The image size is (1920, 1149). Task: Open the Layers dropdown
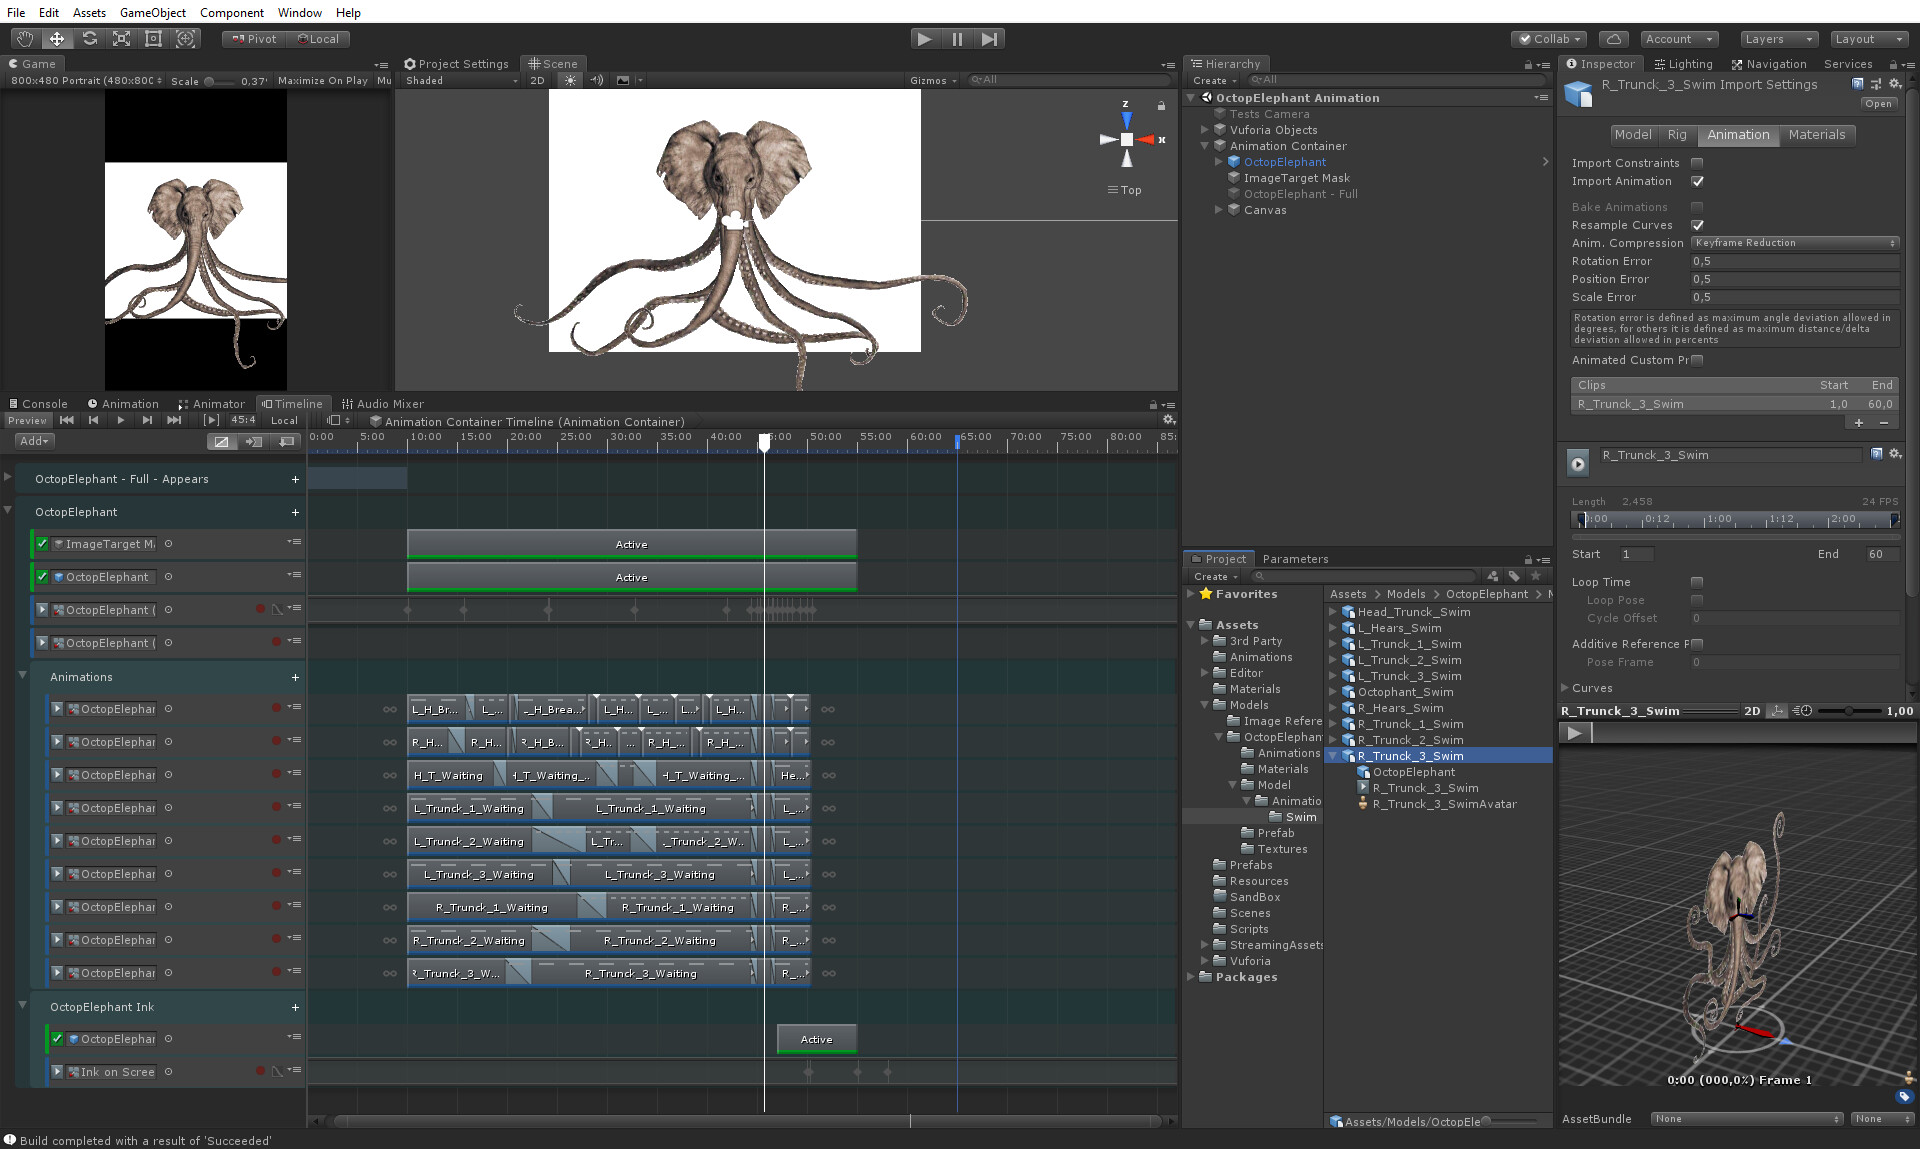[1777, 39]
